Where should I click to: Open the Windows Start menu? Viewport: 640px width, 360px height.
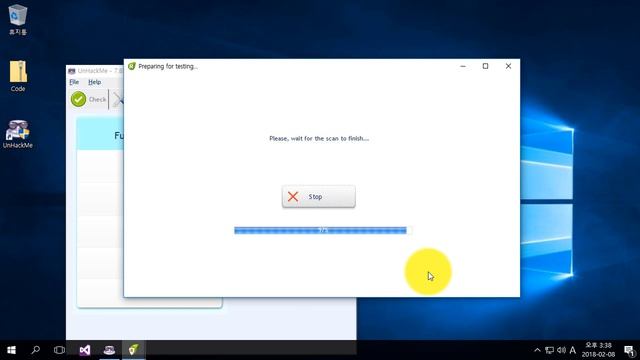click(11, 350)
